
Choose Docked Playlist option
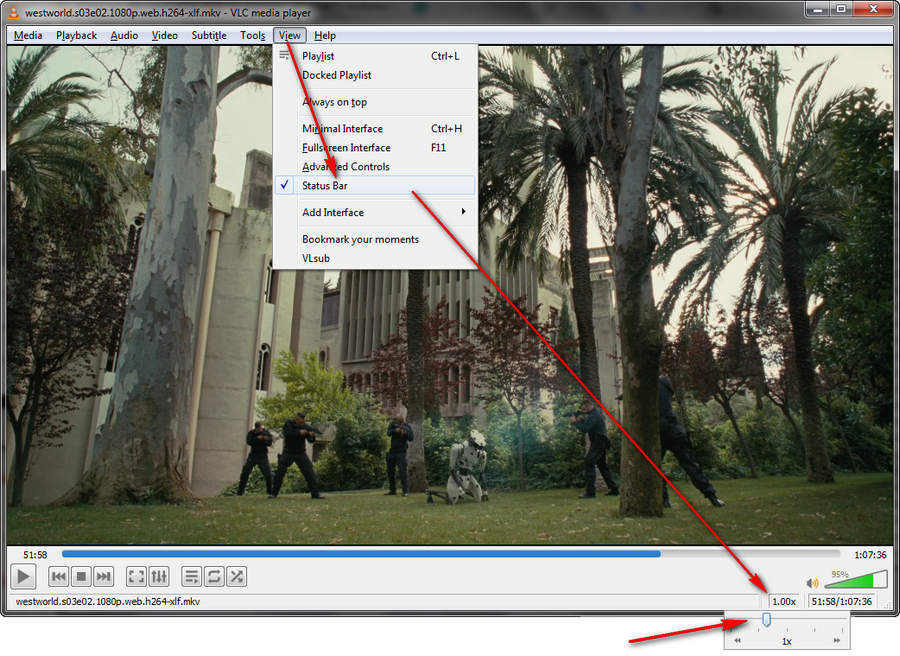tap(375, 75)
